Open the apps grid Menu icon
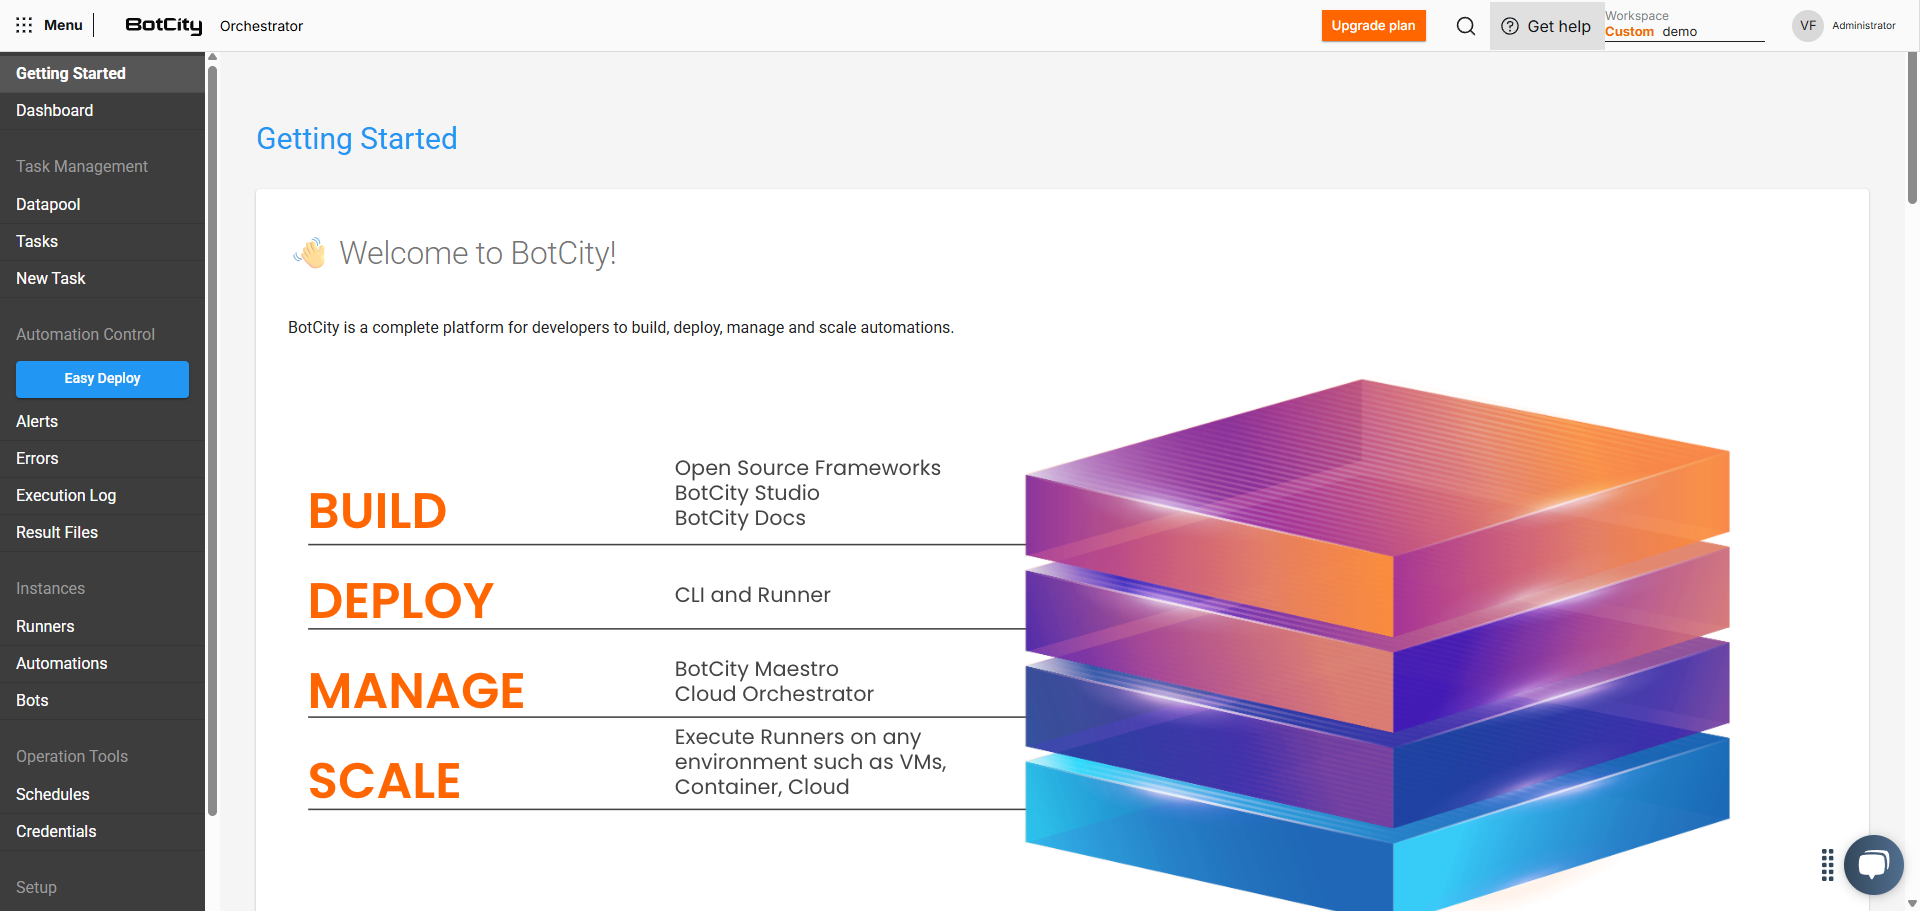 (24, 25)
